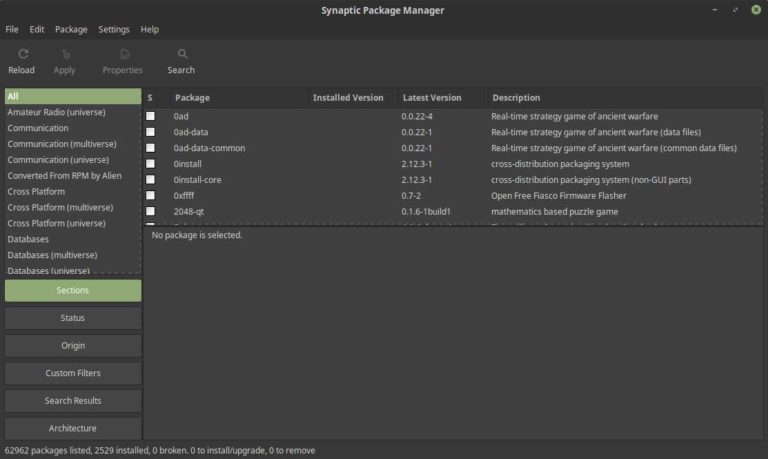Viewport: 768px width, 459px height.
Task: Click description 'cross-distribution packaging system'
Action: click(560, 164)
